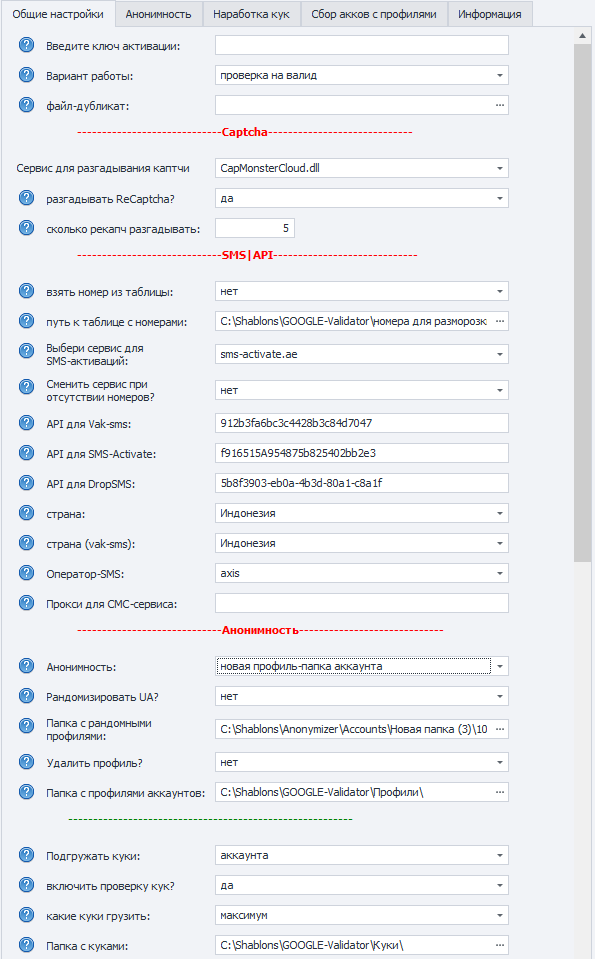
Task: Click help icon beside взять номер из таблицы
Action: [x=26, y=291]
